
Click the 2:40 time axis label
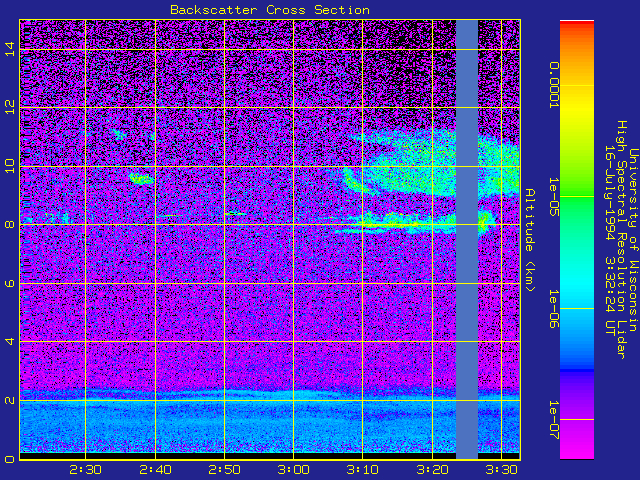coord(155,470)
